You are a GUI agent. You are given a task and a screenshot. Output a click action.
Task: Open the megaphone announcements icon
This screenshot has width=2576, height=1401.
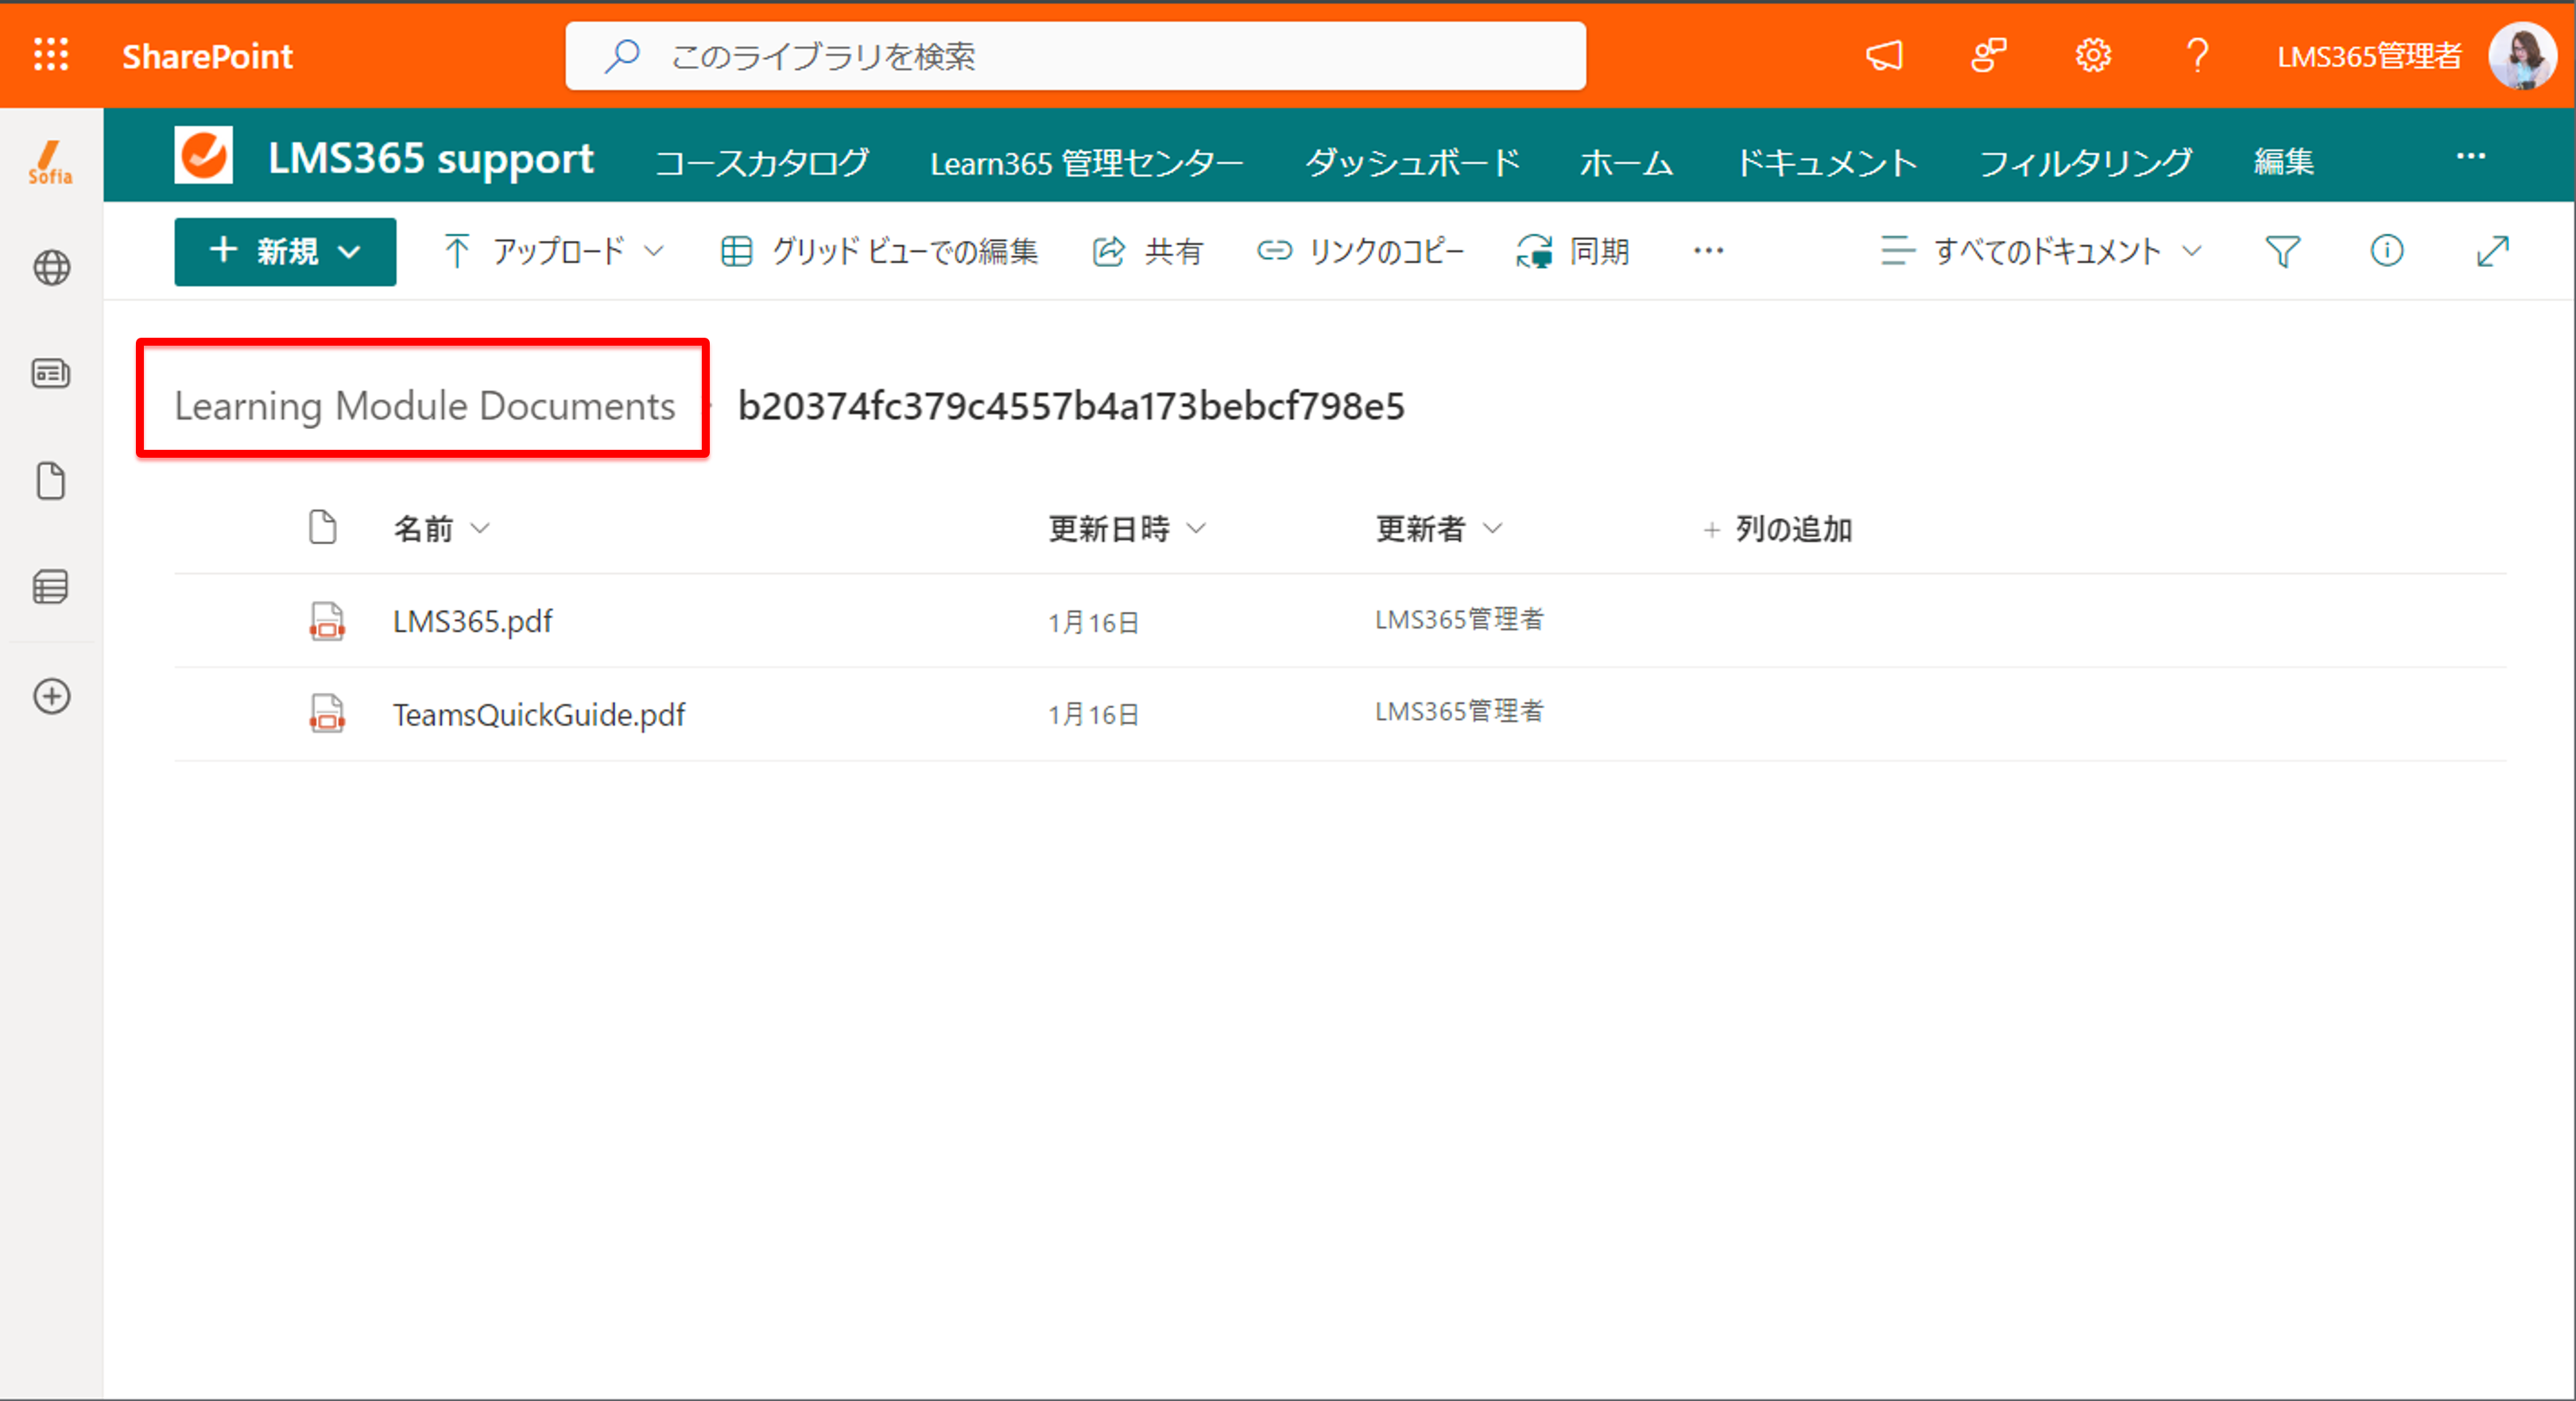tap(1884, 55)
